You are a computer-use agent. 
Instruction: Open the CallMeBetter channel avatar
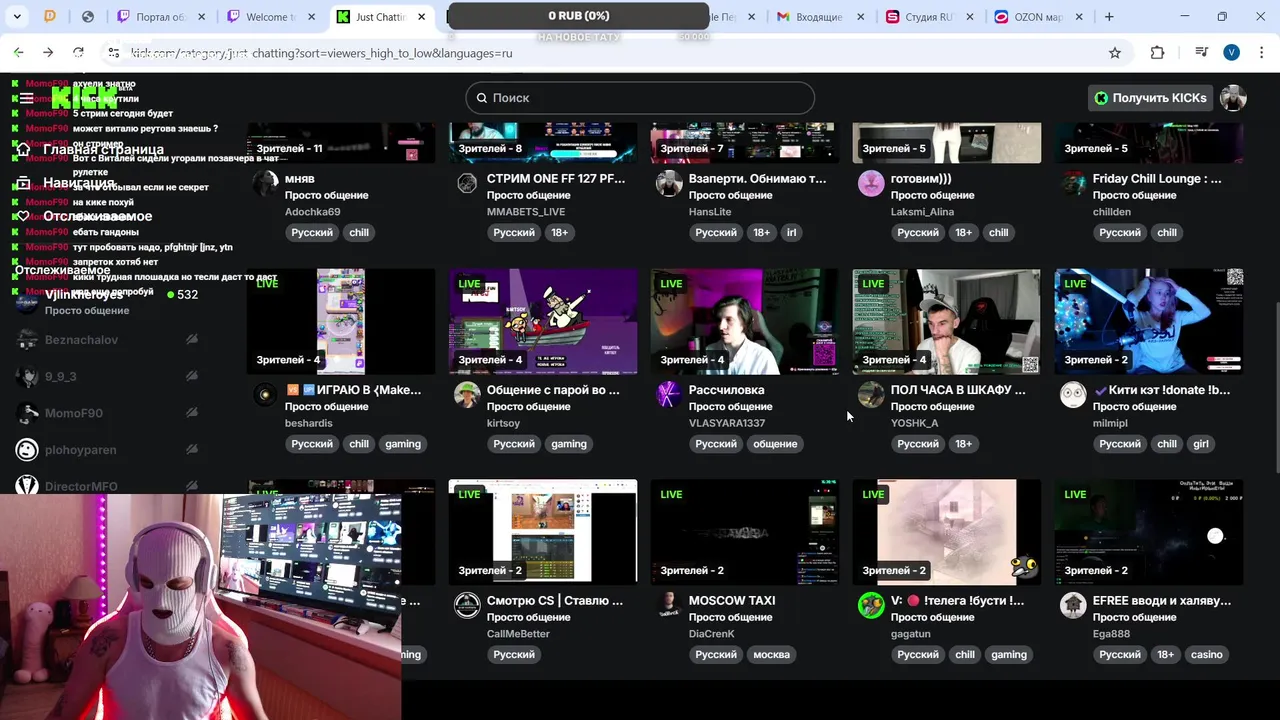[467, 605]
